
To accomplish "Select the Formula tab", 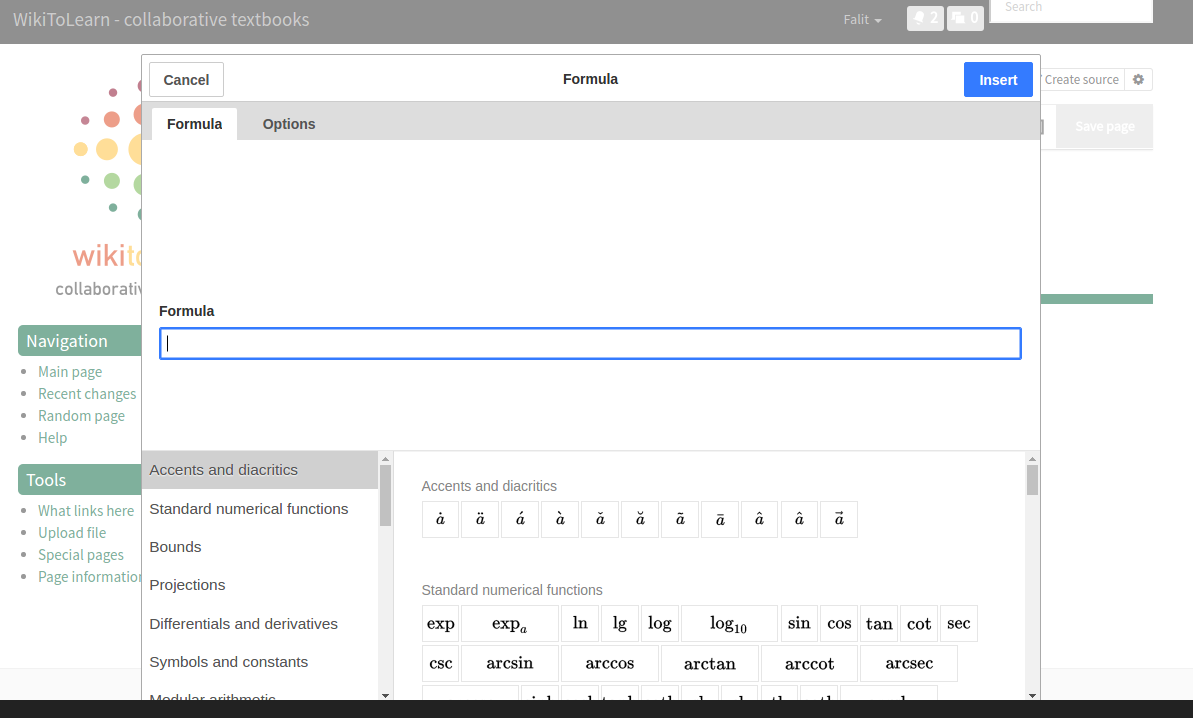I will [194, 124].
